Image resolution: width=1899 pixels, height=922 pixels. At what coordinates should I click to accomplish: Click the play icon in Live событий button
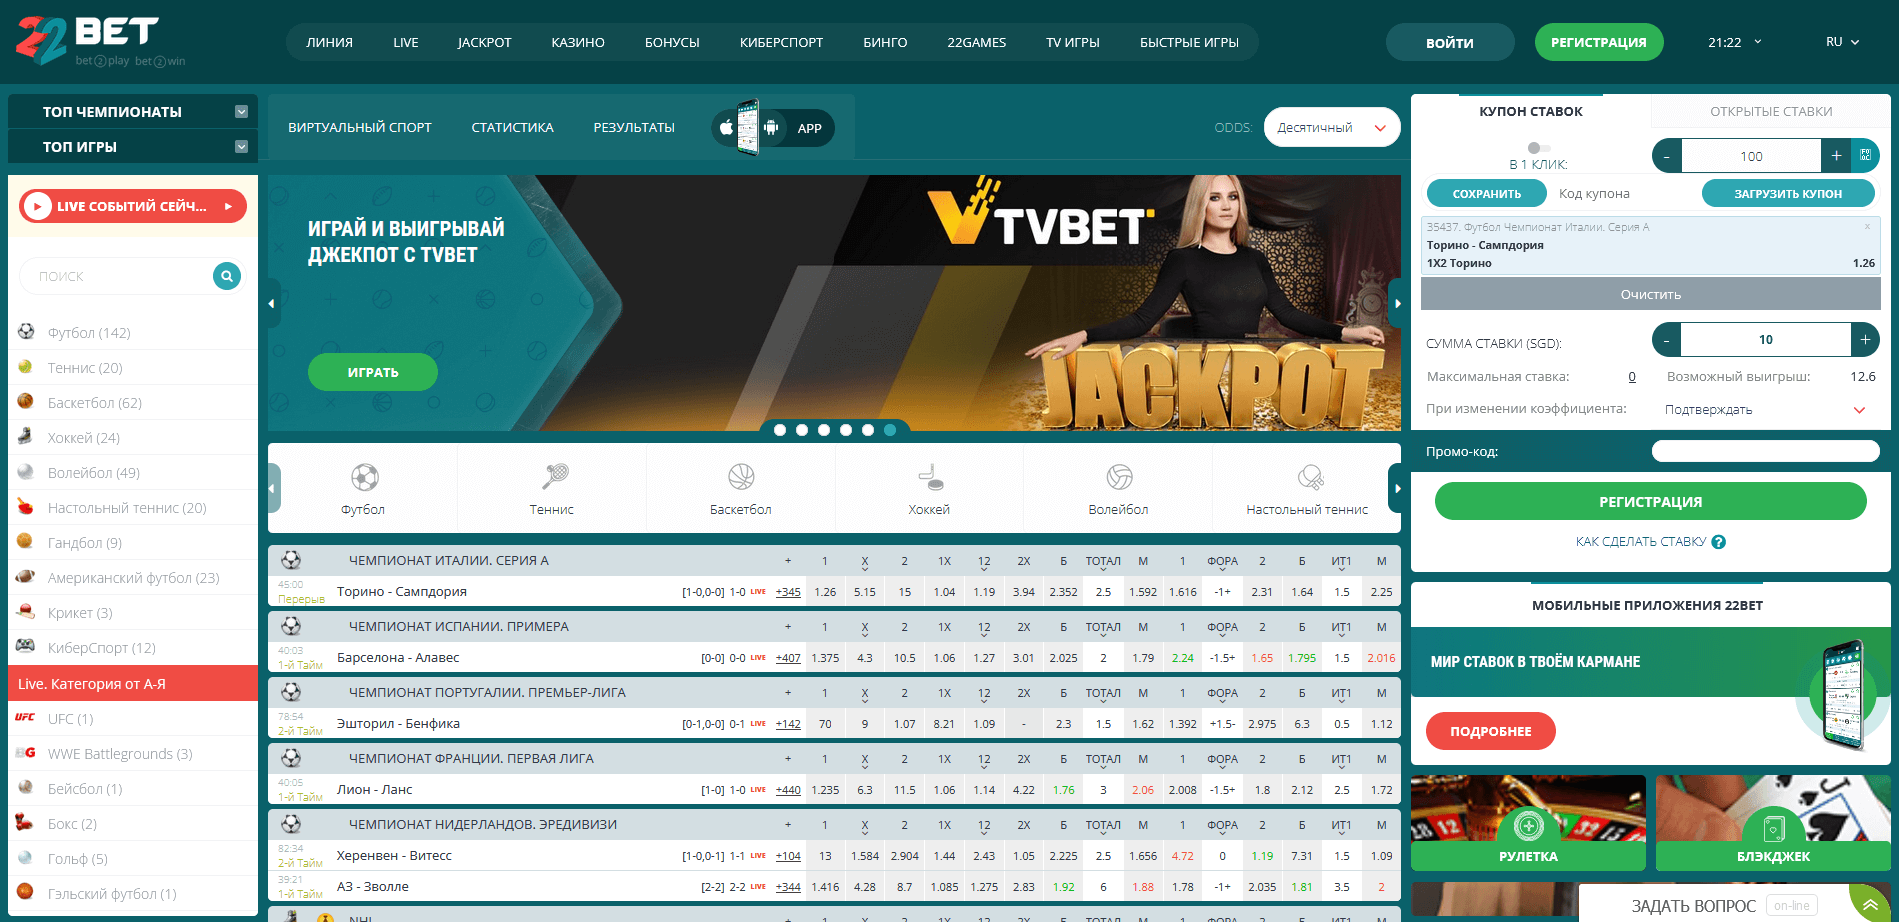point(37,206)
